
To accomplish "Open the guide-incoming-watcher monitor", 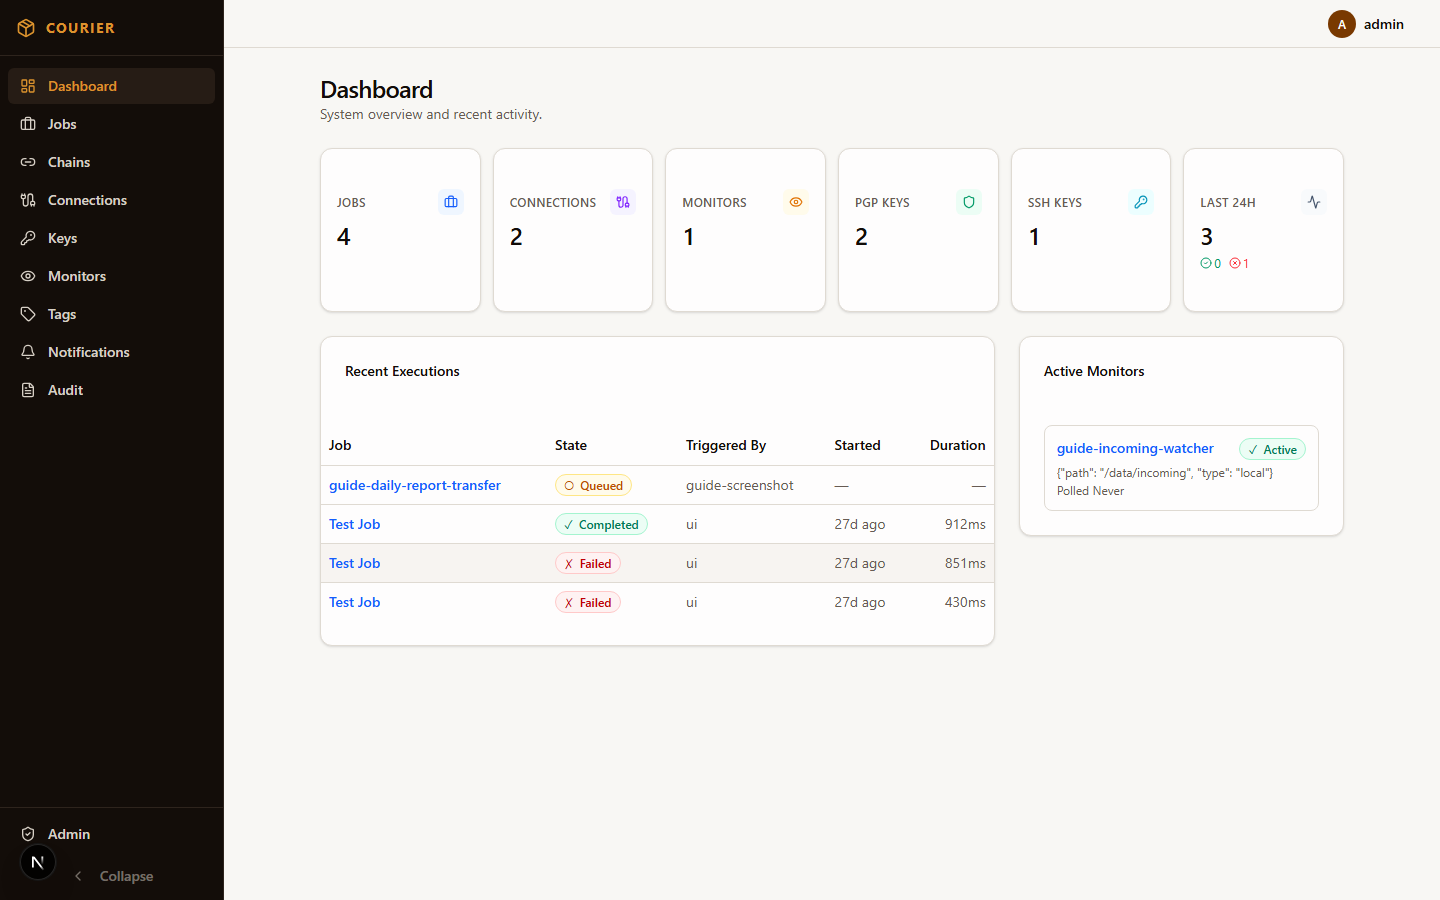I will pyautogui.click(x=1135, y=448).
